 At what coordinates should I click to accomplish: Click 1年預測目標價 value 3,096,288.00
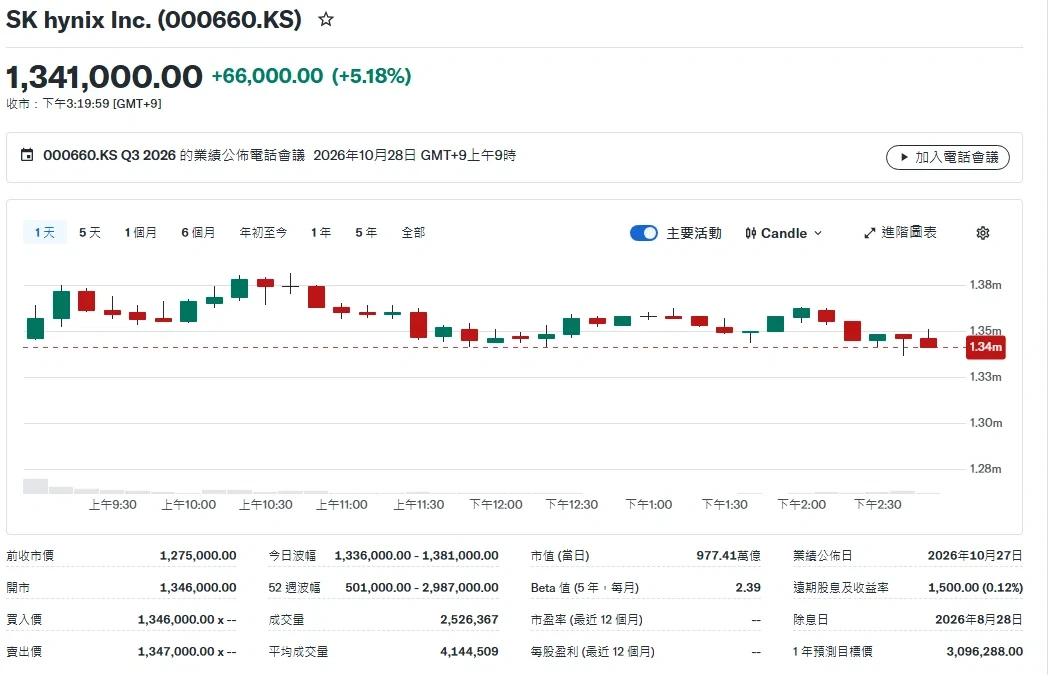(985, 652)
